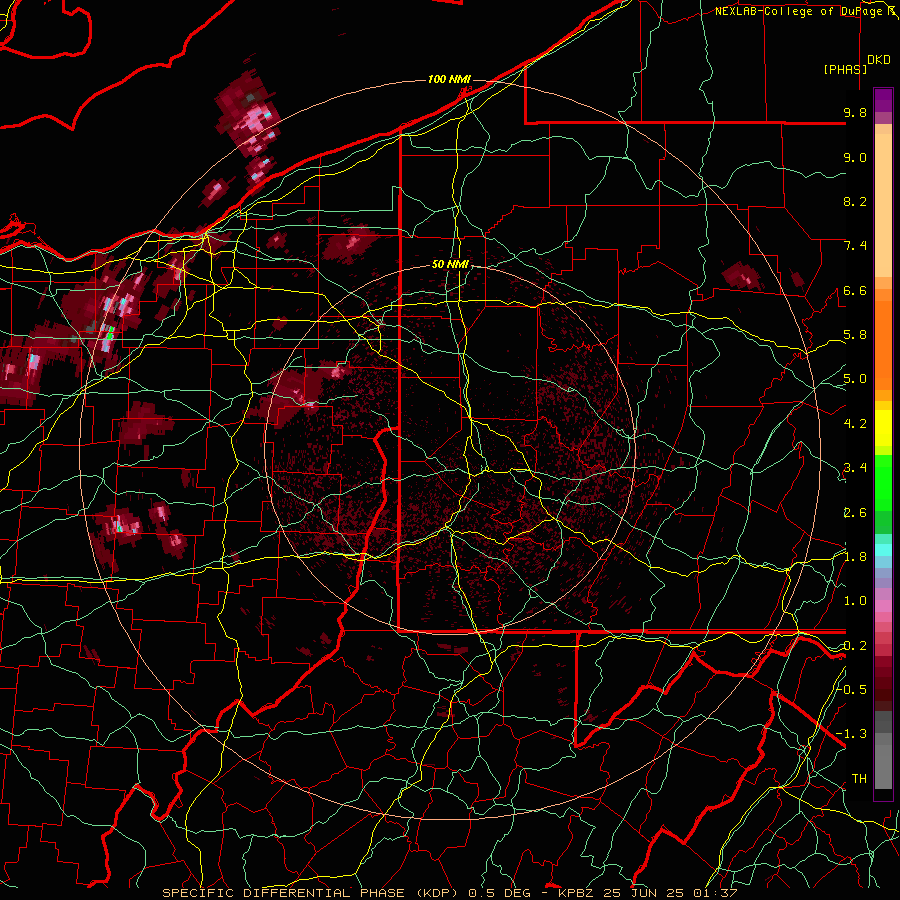Click the "7.4" value on the color scale

pyautogui.click(x=855, y=246)
